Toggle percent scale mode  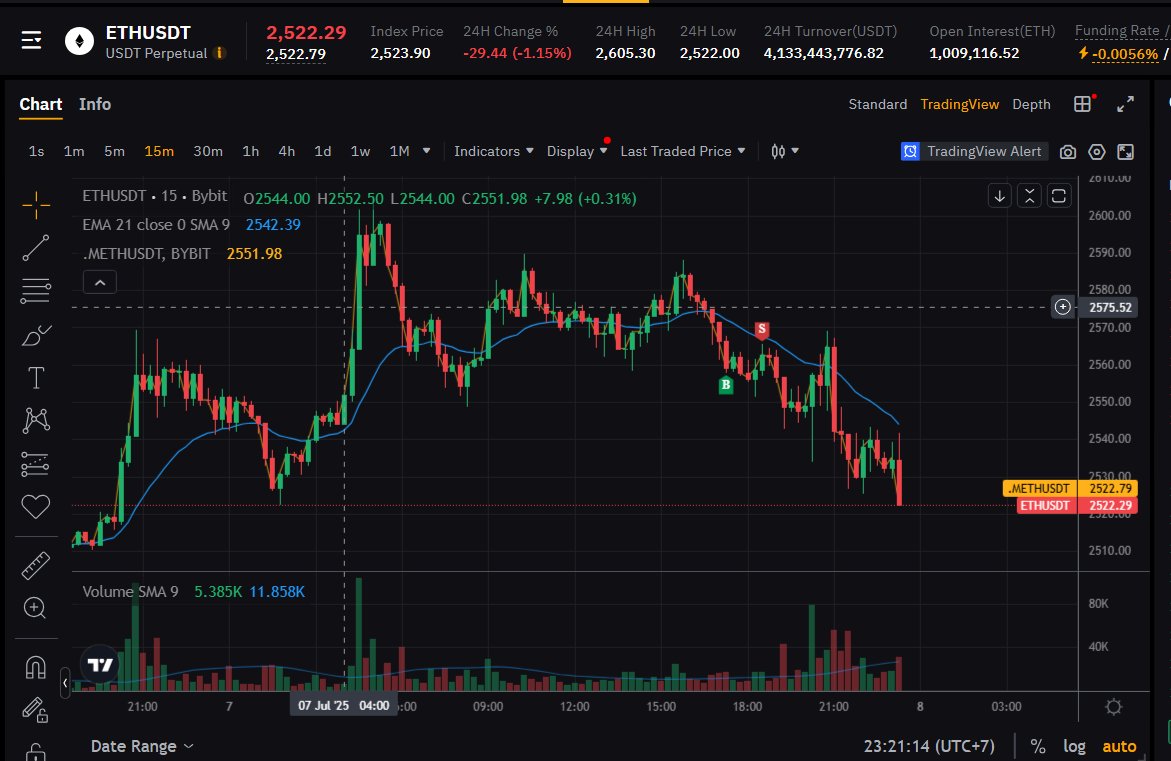pos(1037,746)
